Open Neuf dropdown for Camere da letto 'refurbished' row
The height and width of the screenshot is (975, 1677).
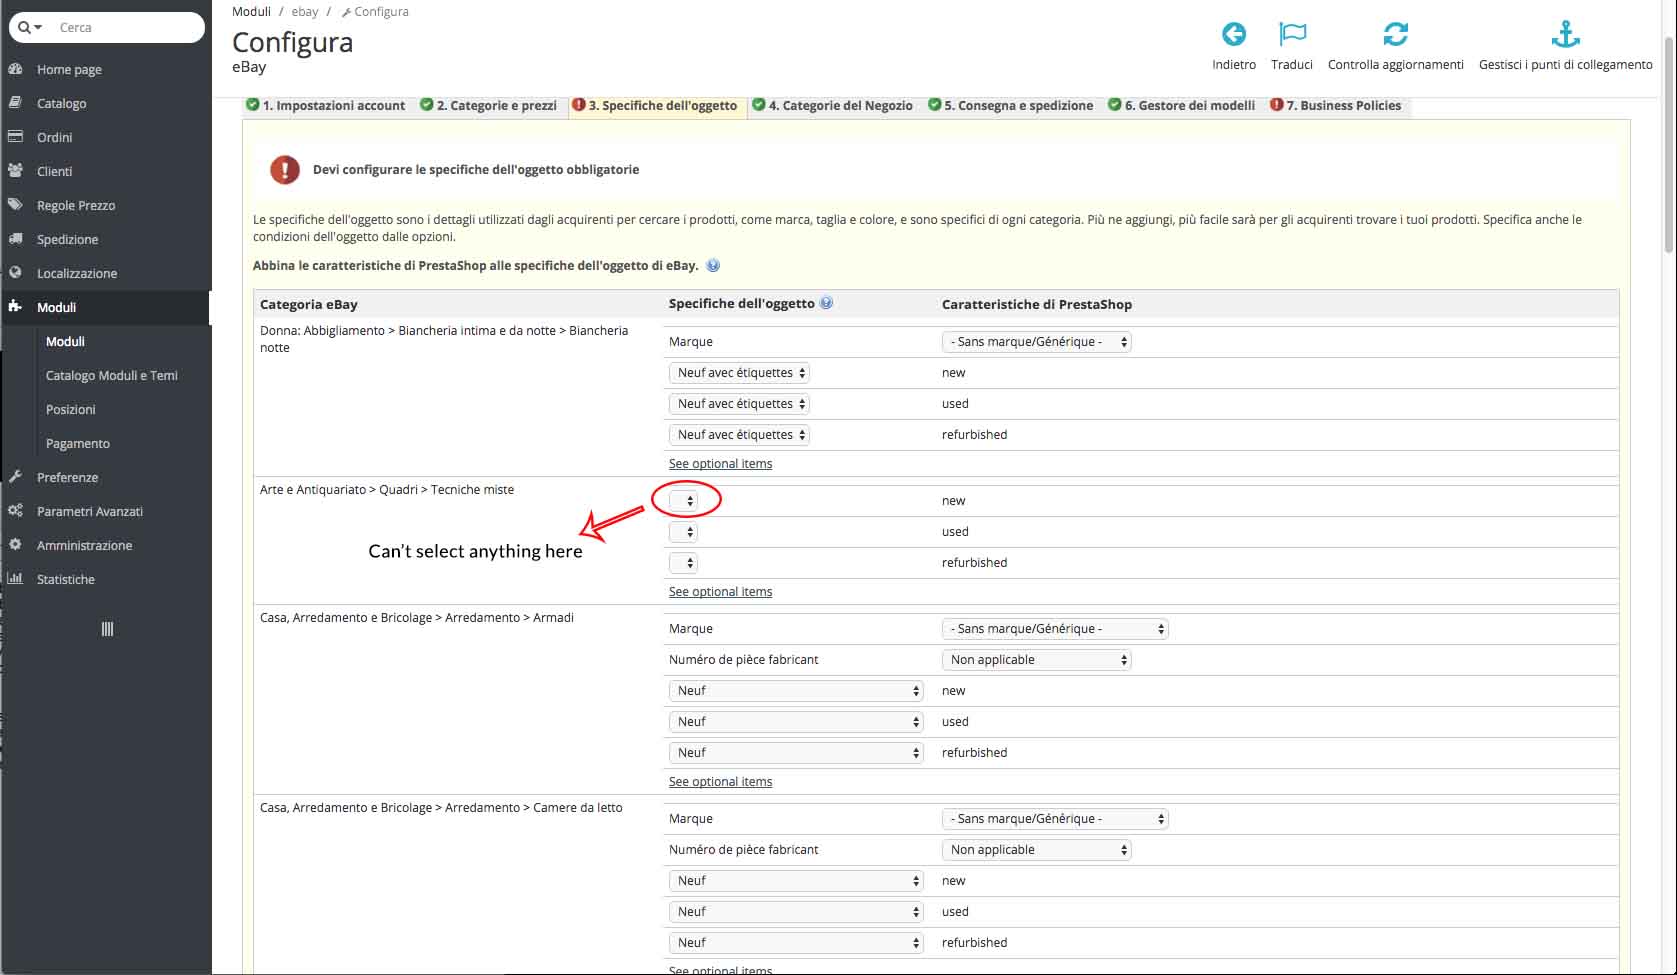coord(796,943)
